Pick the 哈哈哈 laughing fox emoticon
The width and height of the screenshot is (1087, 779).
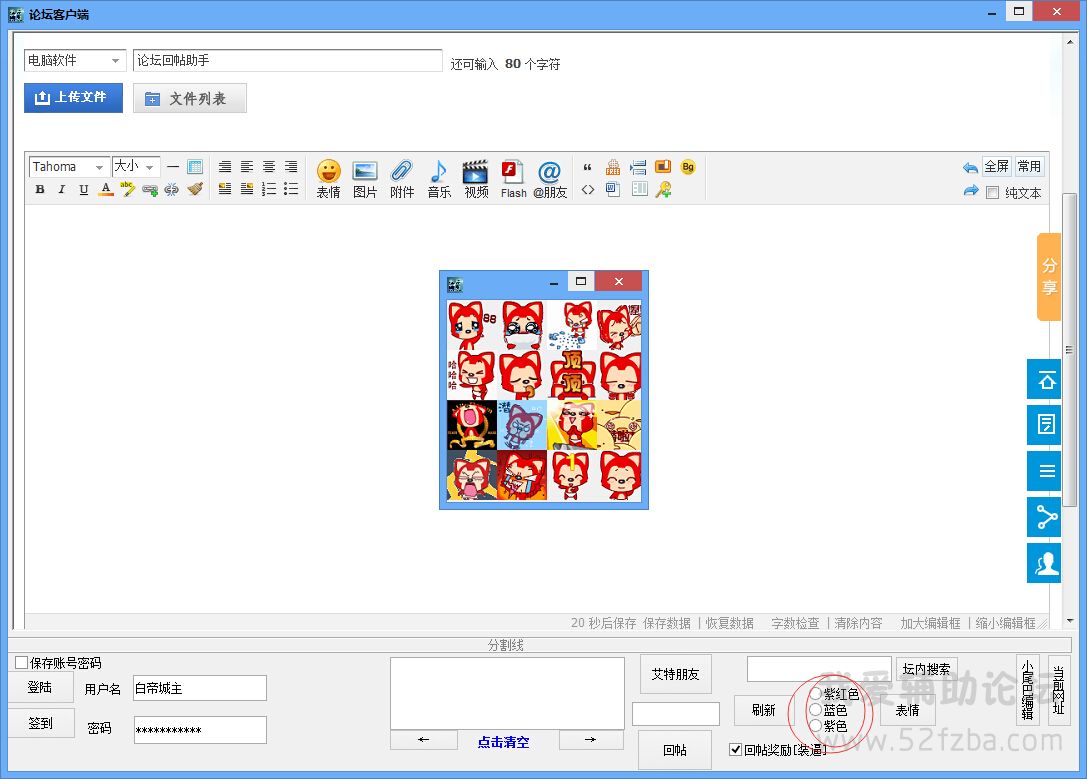click(472, 375)
